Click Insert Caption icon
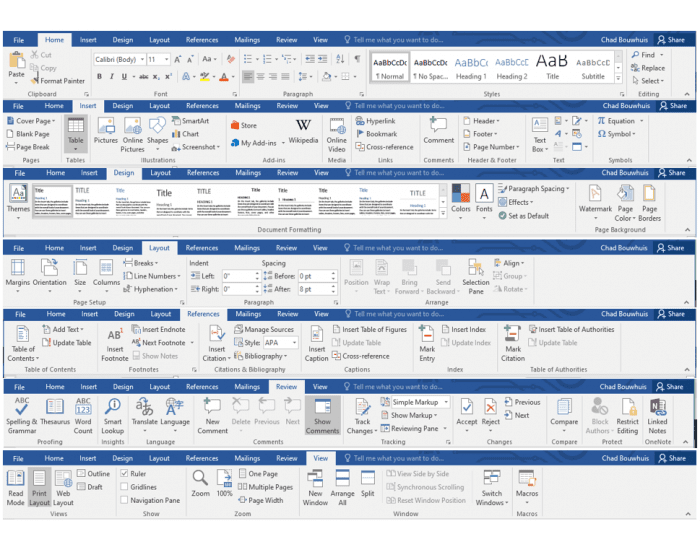Viewport: 700px width, 550px height. tap(316, 344)
